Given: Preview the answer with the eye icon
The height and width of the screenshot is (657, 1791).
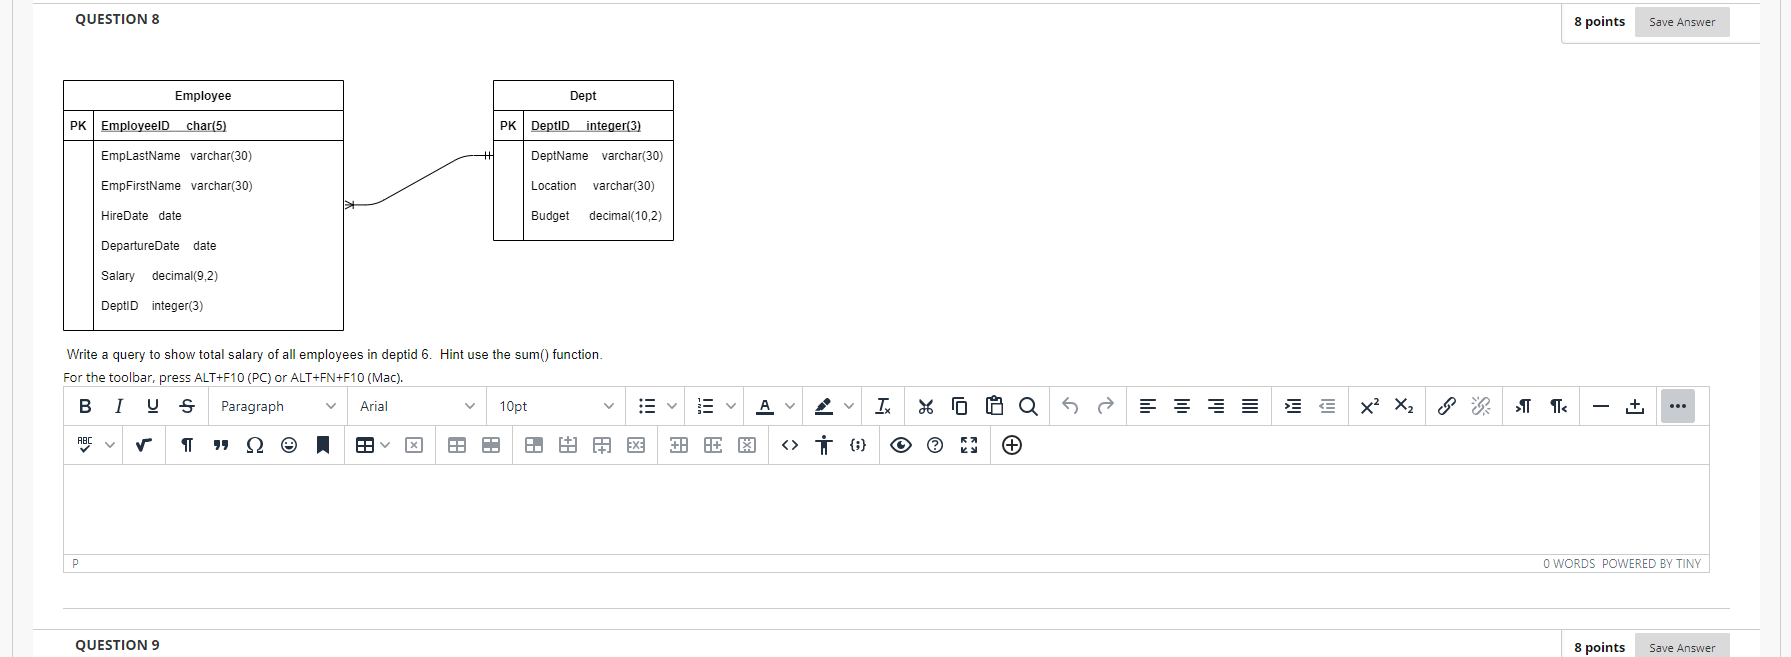Looking at the screenshot, I should point(901,445).
